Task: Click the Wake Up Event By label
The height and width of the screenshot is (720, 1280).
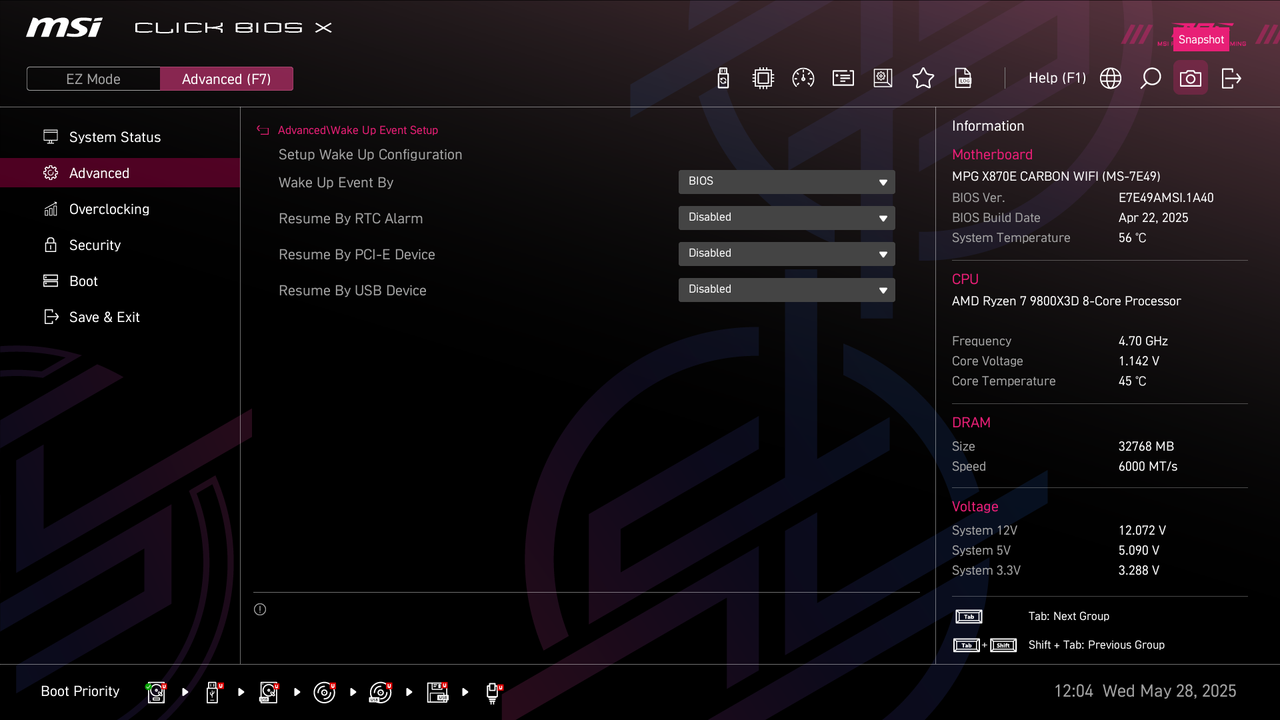Action: click(x=336, y=183)
